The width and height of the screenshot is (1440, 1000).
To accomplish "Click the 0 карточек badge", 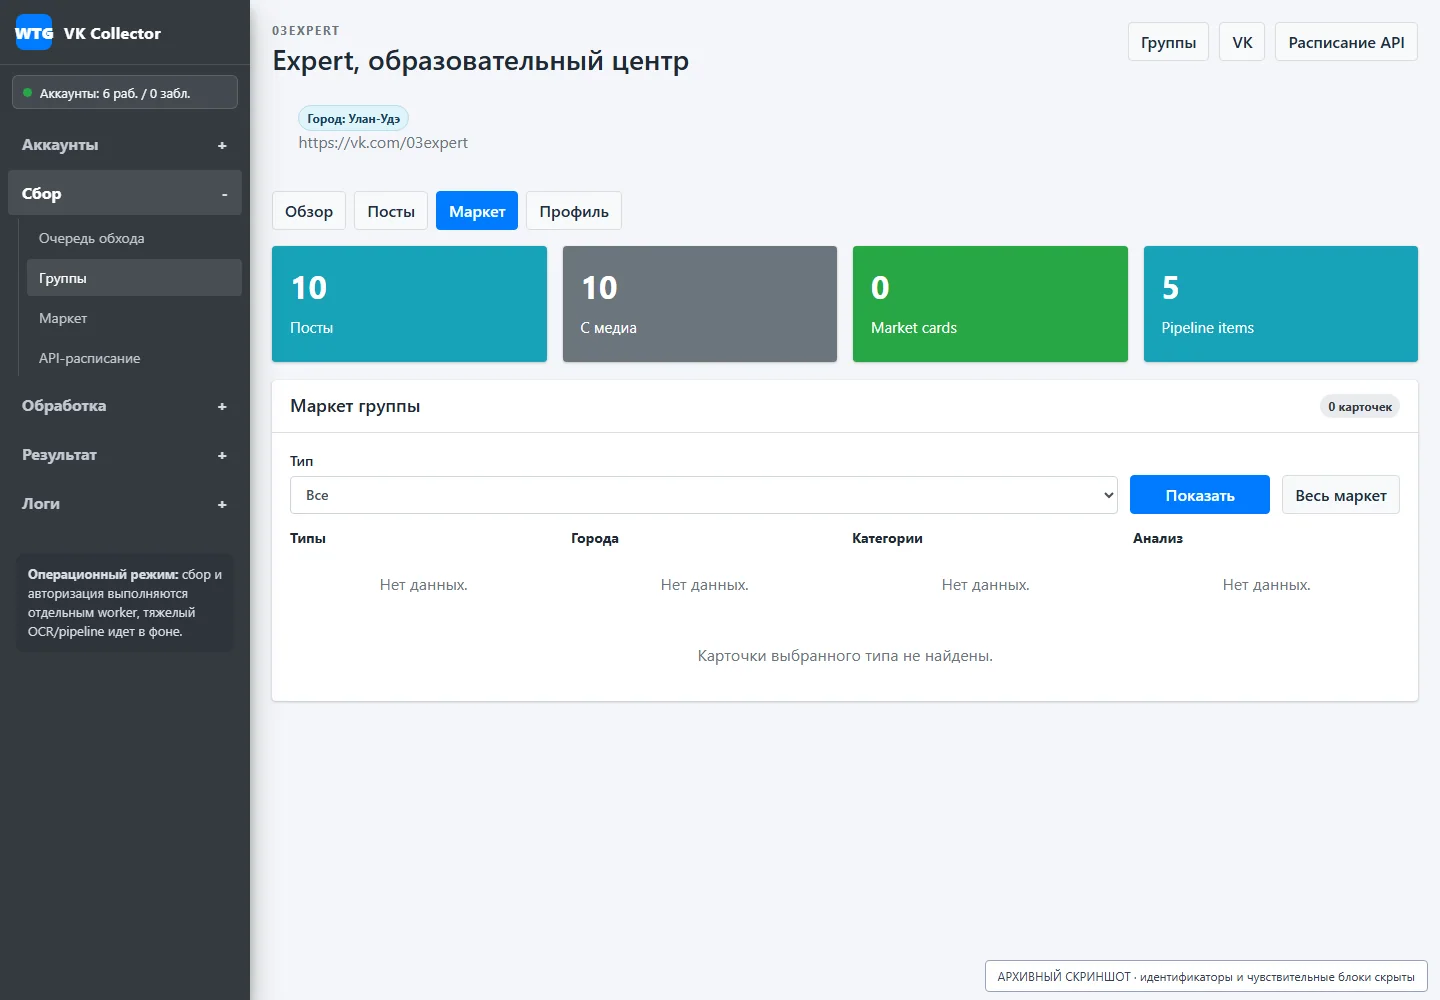I will tap(1360, 406).
